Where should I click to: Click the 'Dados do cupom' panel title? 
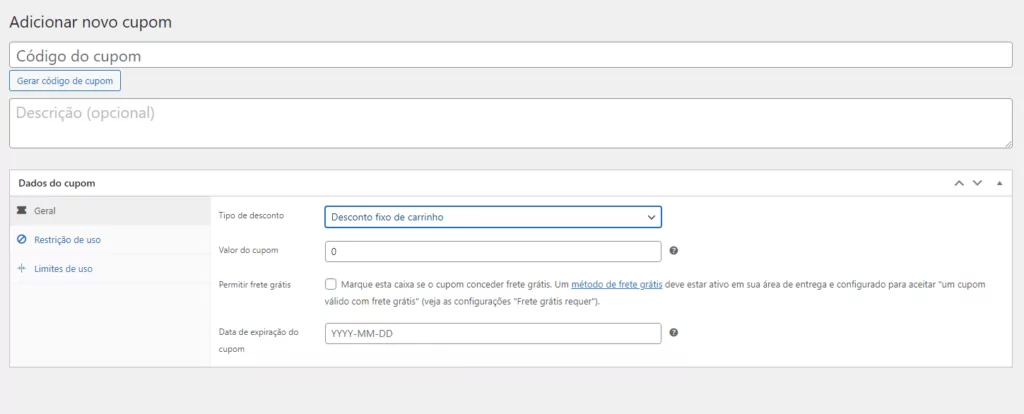click(x=57, y=183)
